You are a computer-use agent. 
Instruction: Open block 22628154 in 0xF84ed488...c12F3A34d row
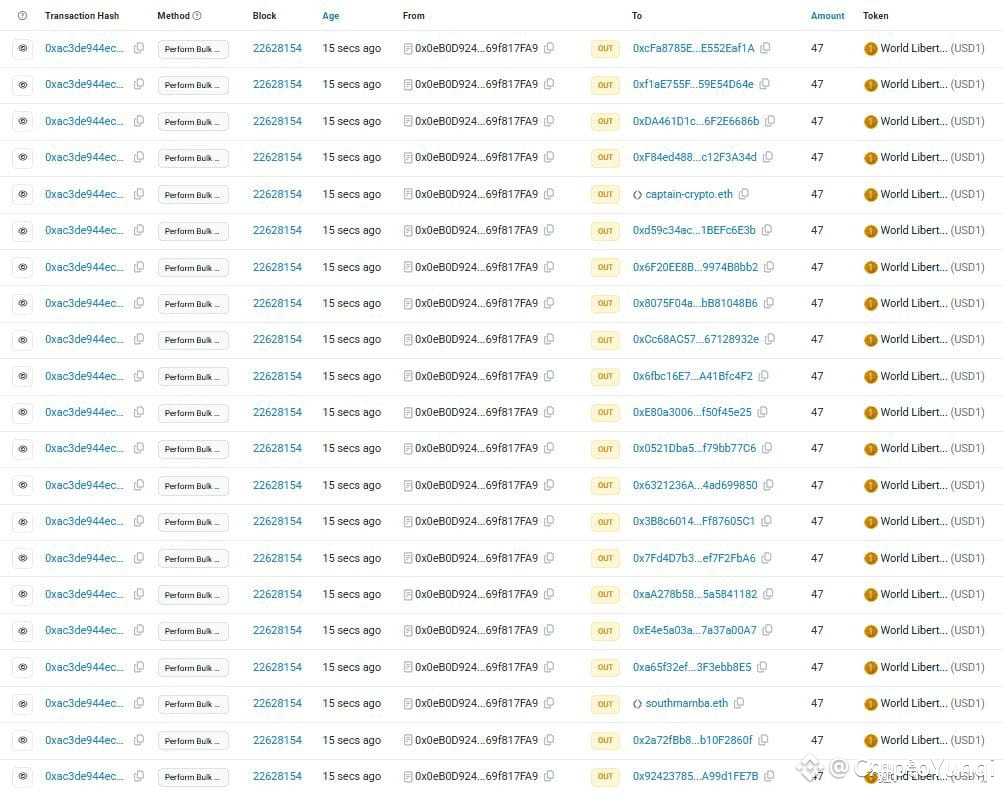pos(277,157)
